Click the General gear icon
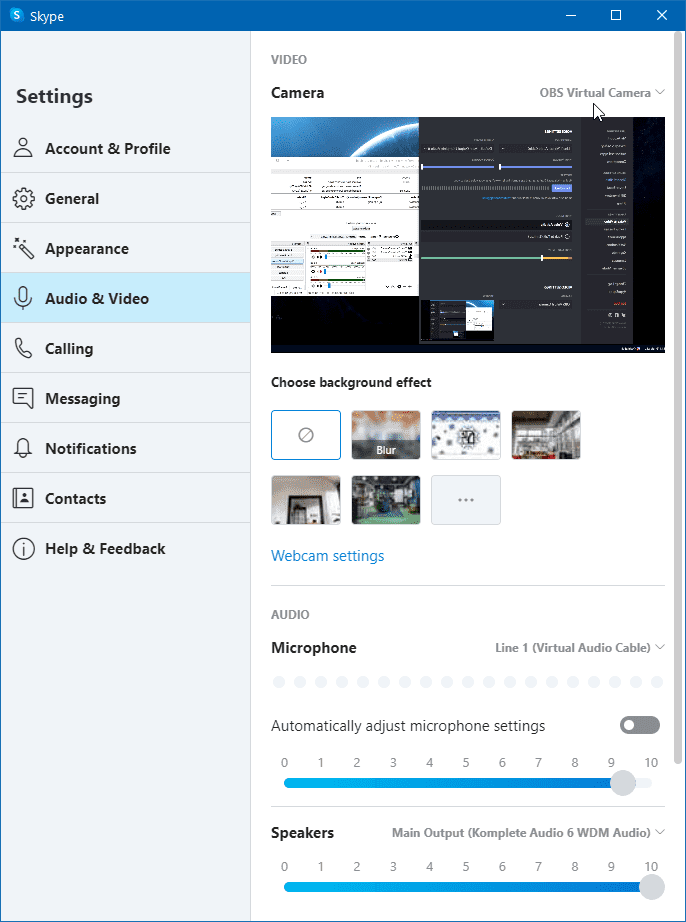The height and width of the screenshot is (922, 686). click(x=23, y=198)
